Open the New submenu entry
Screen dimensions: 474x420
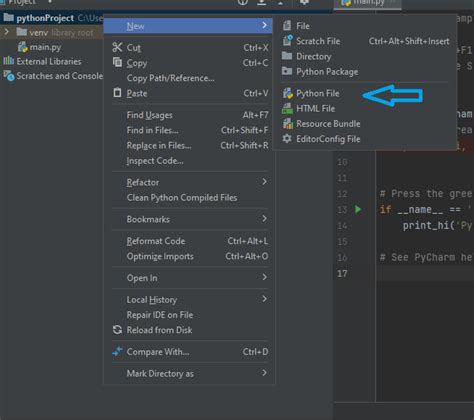click(x=188, y=26)
